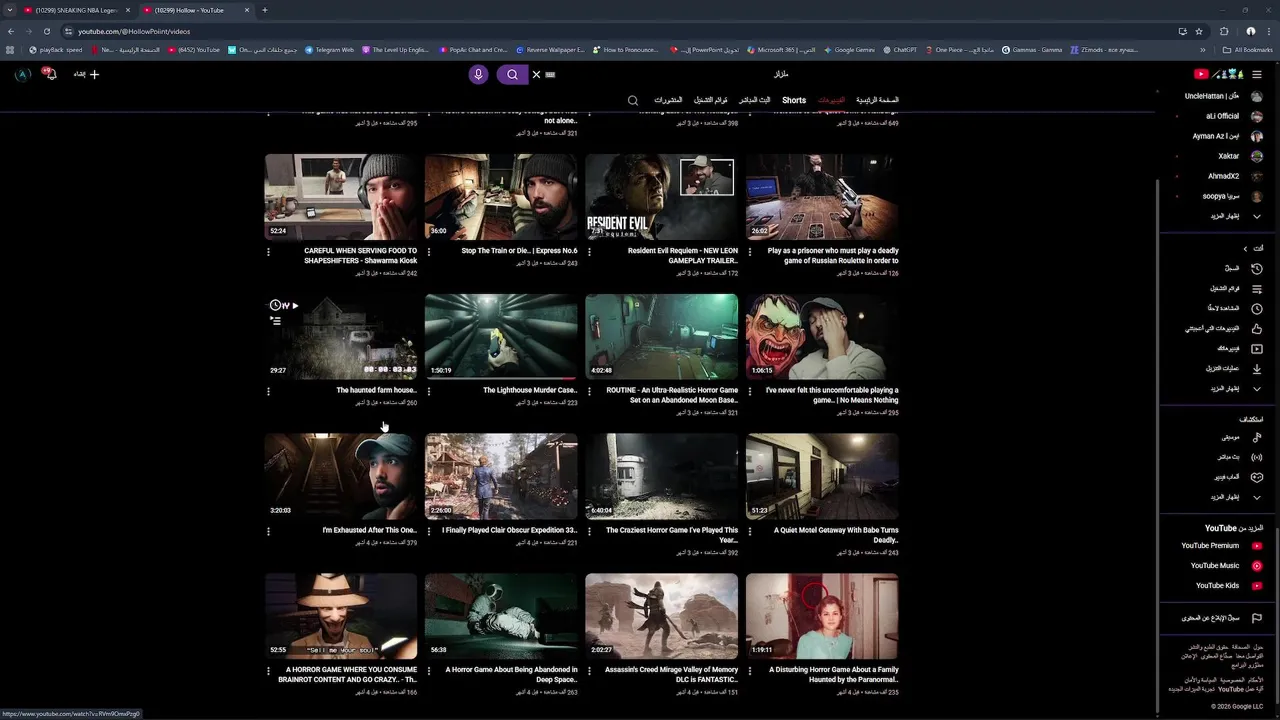Viewport: 1280px width, 720px height.
Task: Open the on-screen keyboard icon in search
Action: point(550,74)
